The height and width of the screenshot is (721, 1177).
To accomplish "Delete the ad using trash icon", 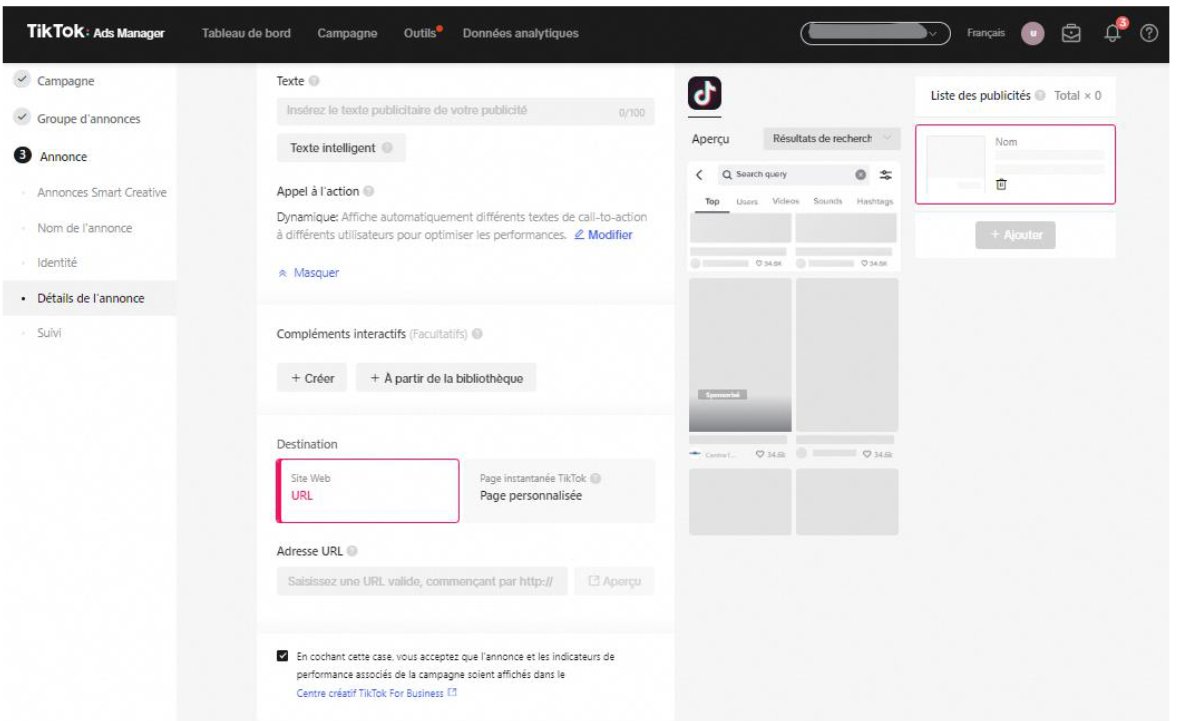I will [x=1001, y=184].
